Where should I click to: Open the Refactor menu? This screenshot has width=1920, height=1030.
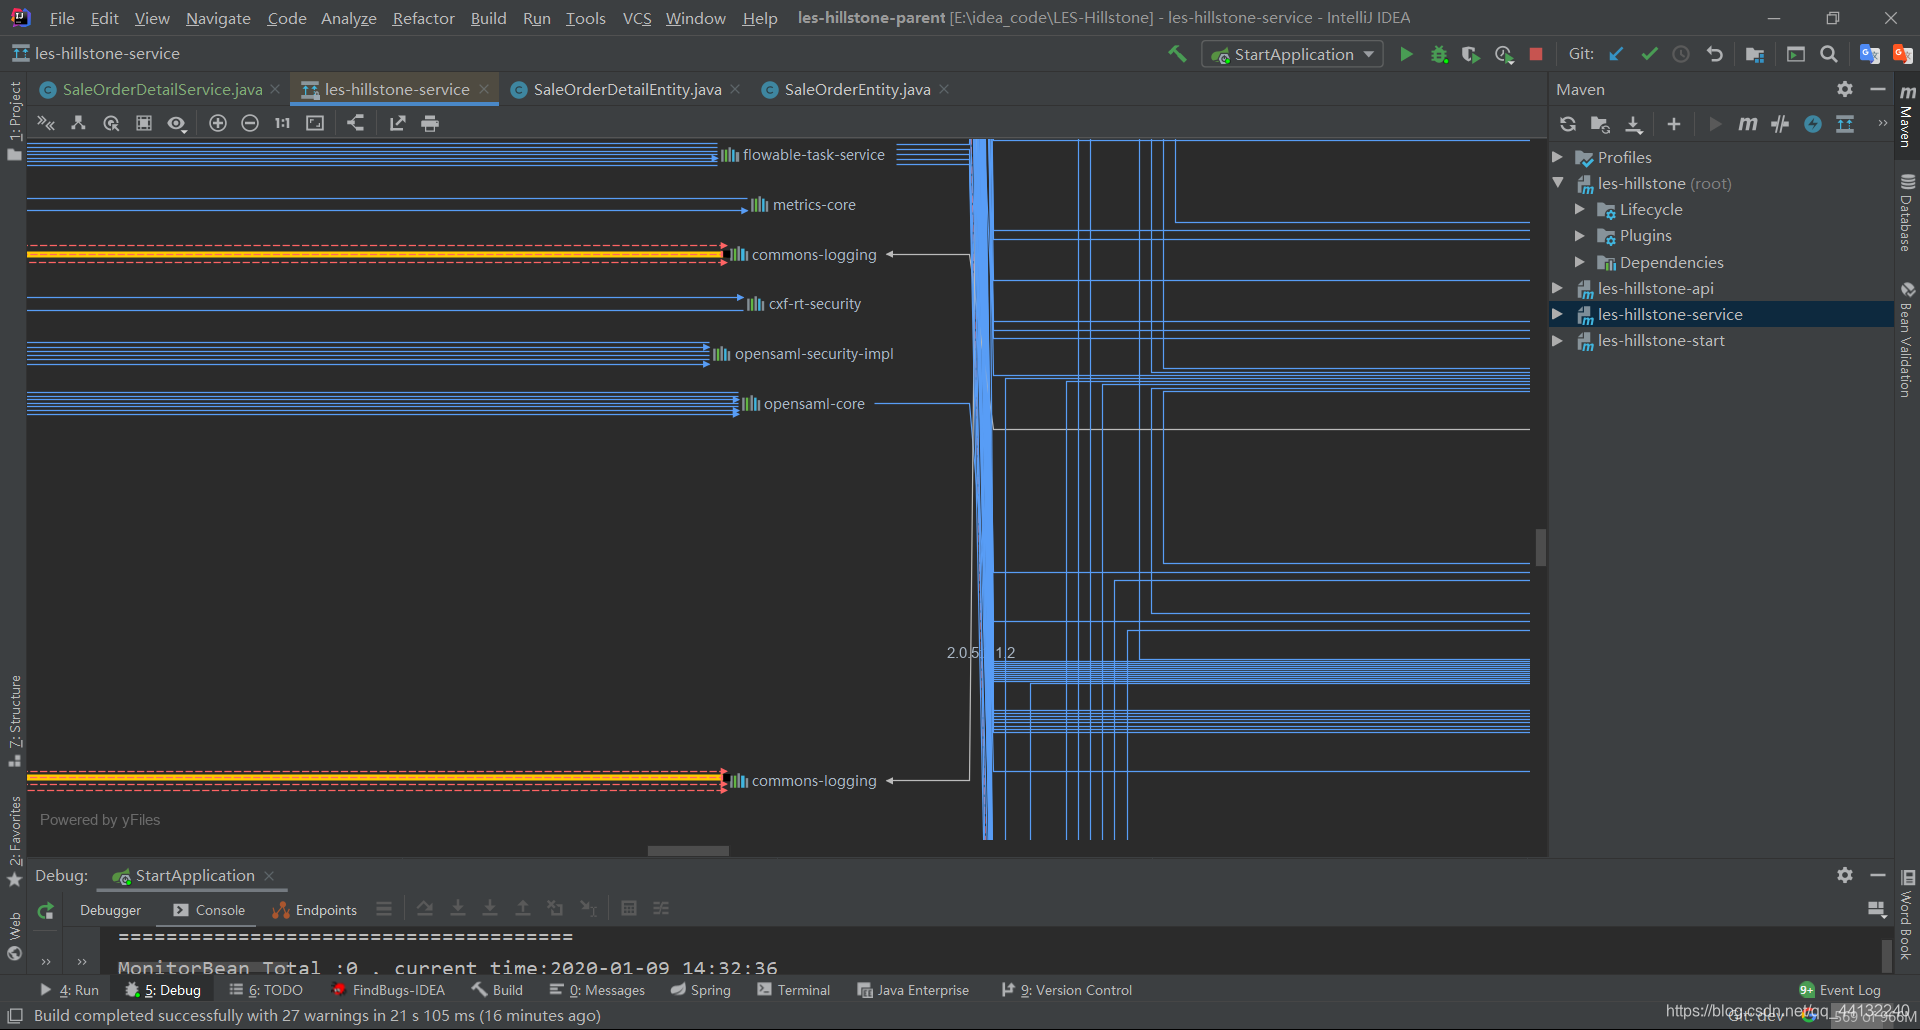pos(423,18)
